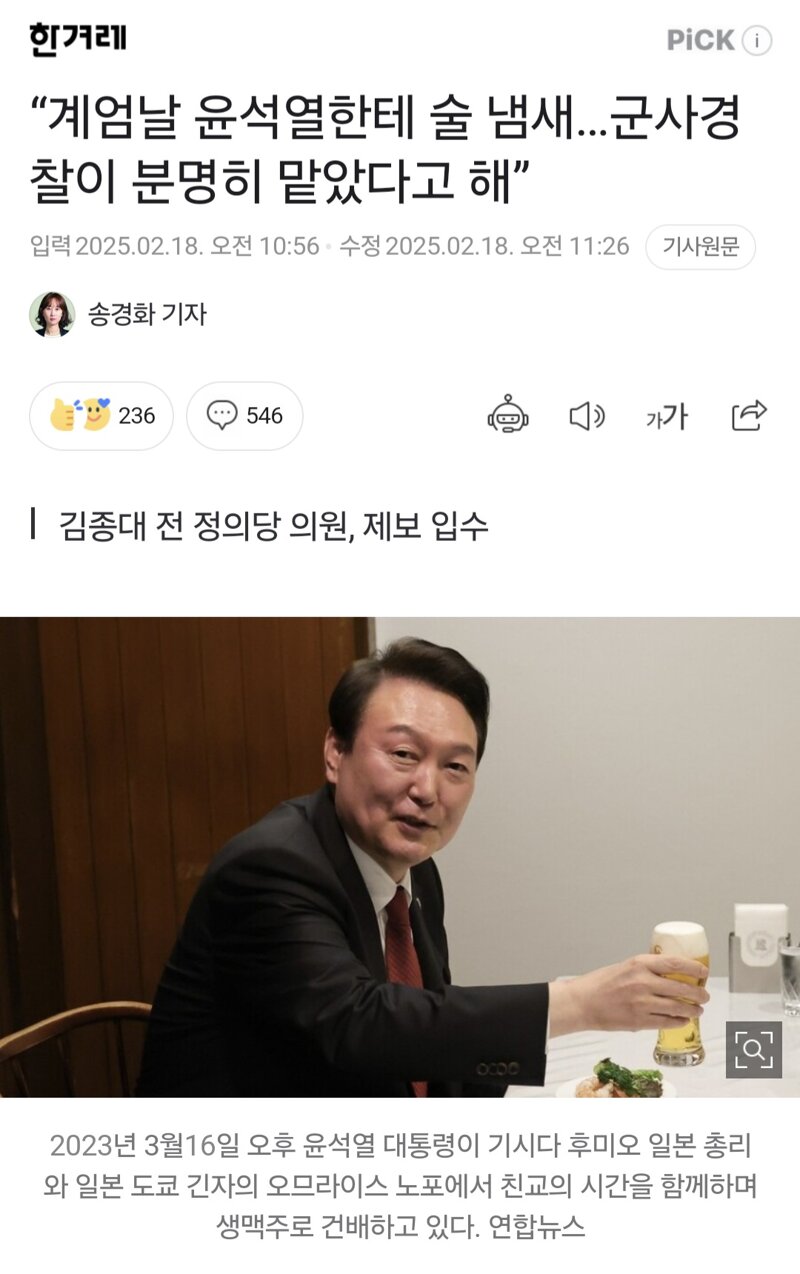Play article audio with speaker icon
The width and height of the screenshot is (800, 1274).
pos(587,416)
